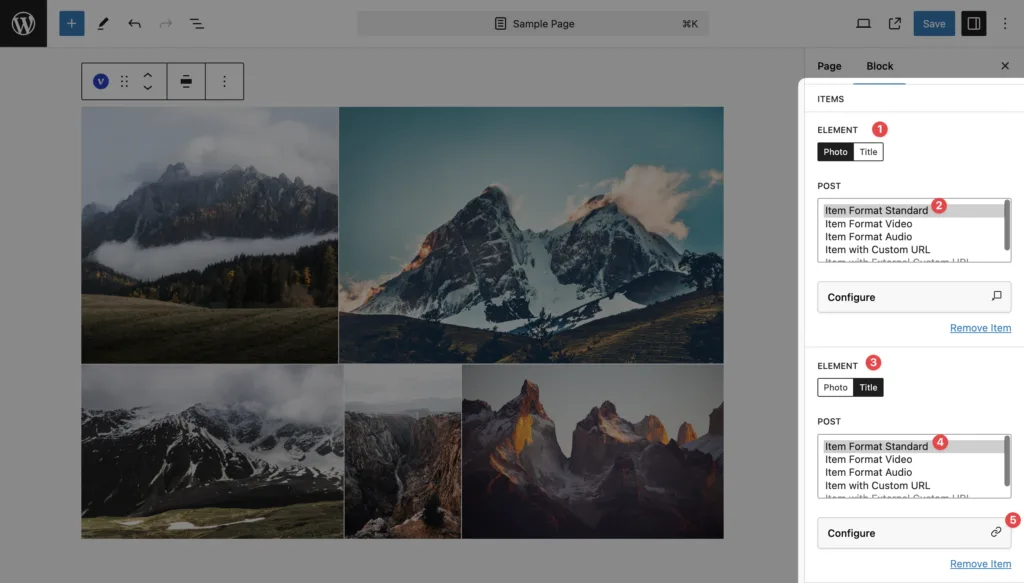Image resolution: width=1024 pixels, height=583 pixels.
Task: Open the block alignment control
Action: [x=186, y=81]
